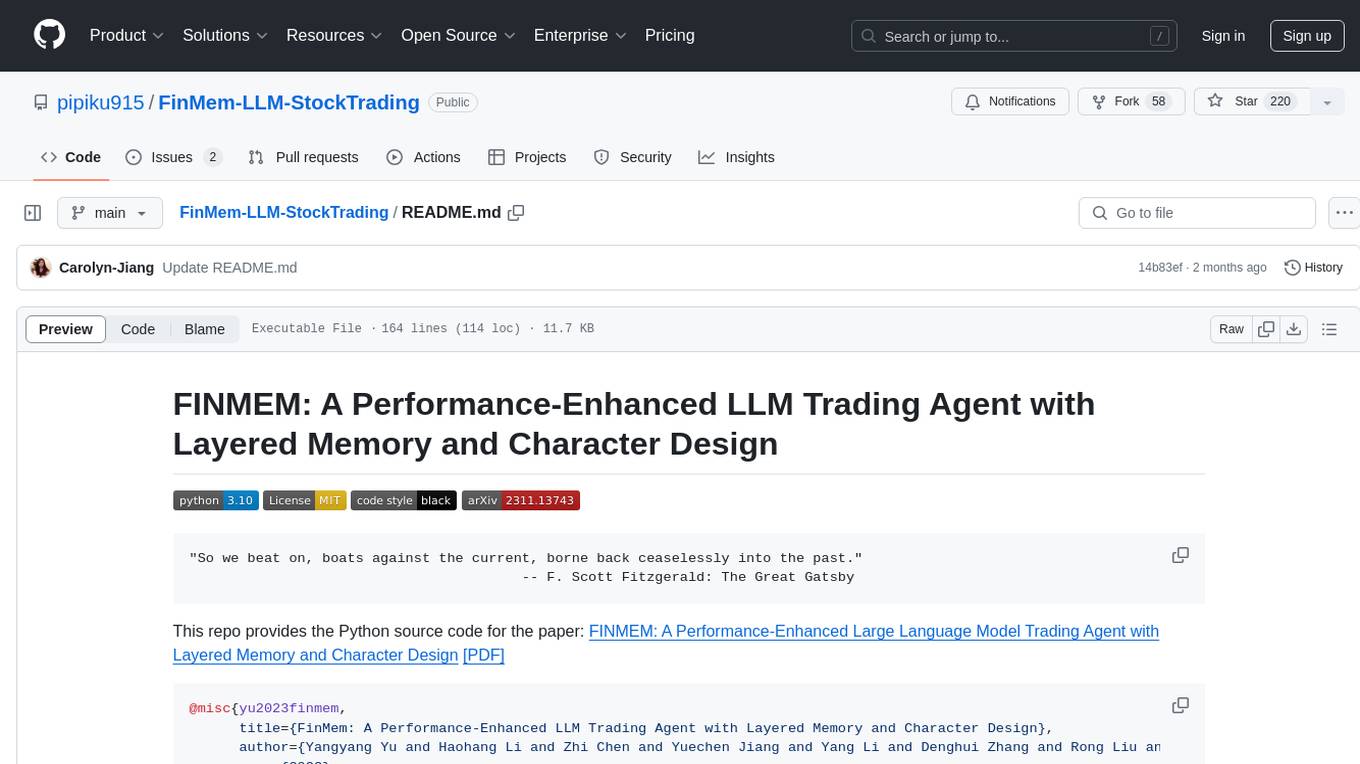Image resolution: width=1360 pixels, height=764 pixels.
Task: Copy the Gatsby quote code block
Action: (x=1180, y=555)
